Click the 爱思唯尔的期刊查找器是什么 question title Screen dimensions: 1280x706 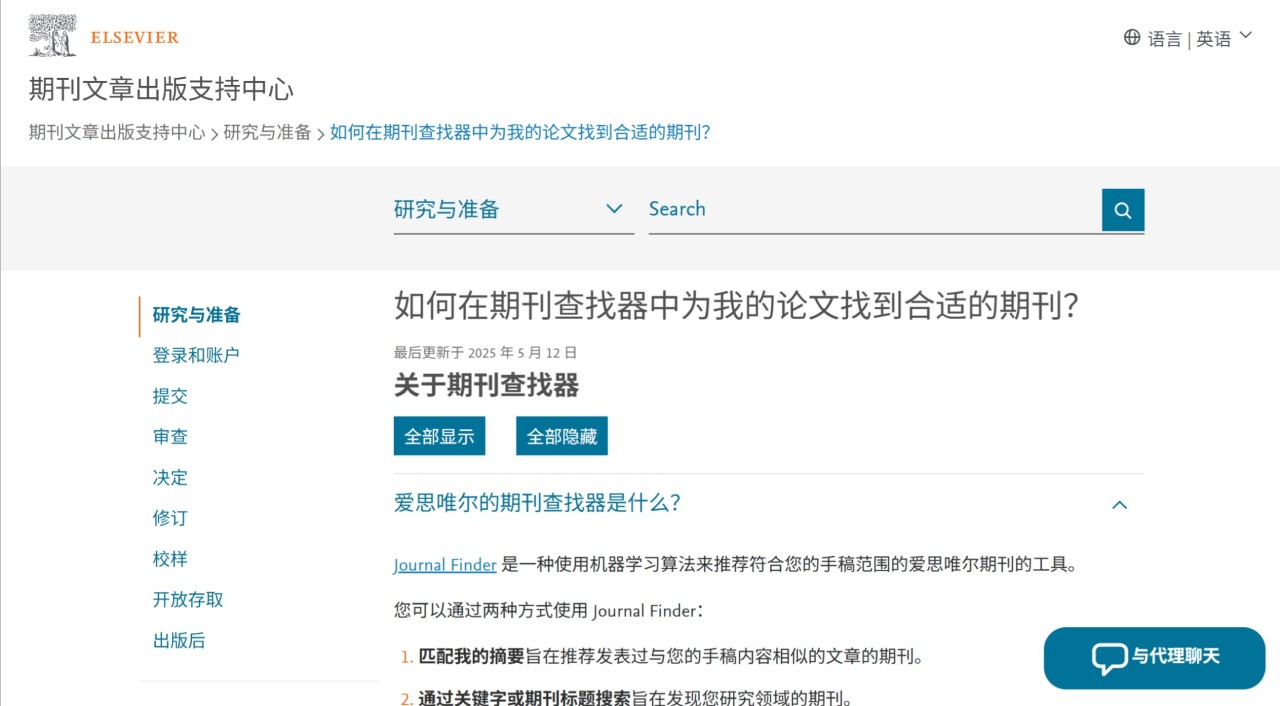coord(538,503)
